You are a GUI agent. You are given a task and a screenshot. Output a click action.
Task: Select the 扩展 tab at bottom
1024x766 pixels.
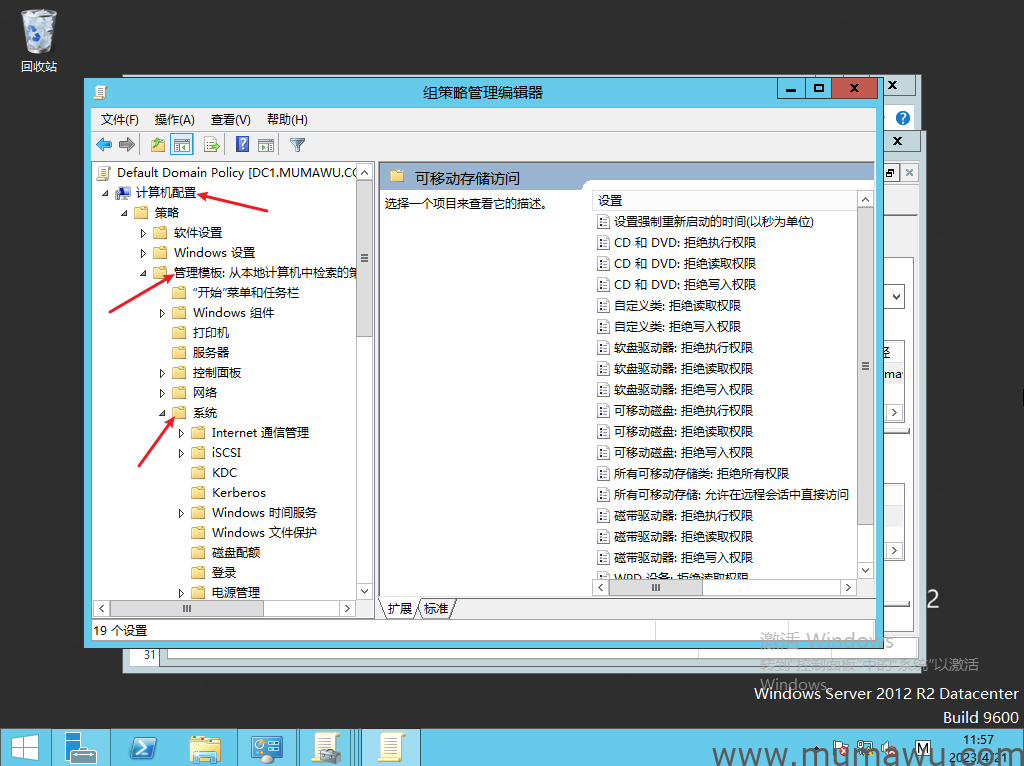tap(400, 608)
